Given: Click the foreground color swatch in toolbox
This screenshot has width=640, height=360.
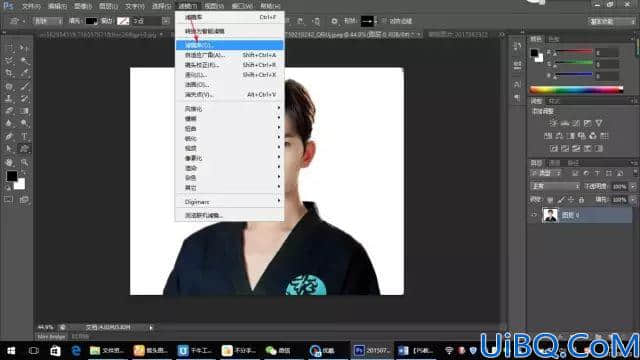Looking at the screenshot, I should pyautogui.click(x=11, y=176).
